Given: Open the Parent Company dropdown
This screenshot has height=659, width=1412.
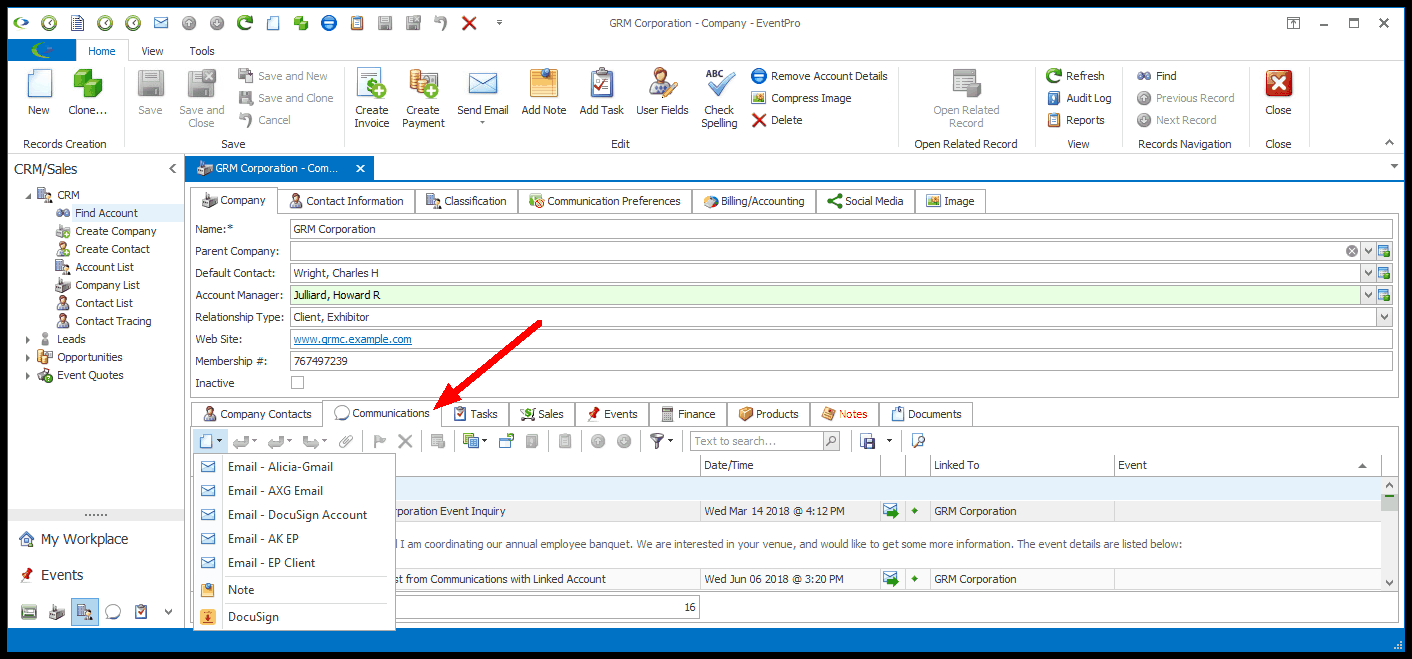Looking at the screenshot, I should [1367, 251].
